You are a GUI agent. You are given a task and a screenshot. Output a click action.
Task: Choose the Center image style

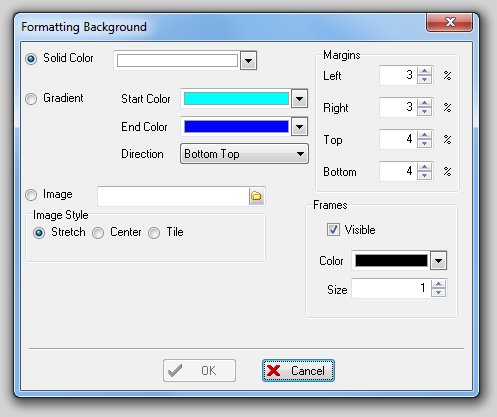coord(98,233)
